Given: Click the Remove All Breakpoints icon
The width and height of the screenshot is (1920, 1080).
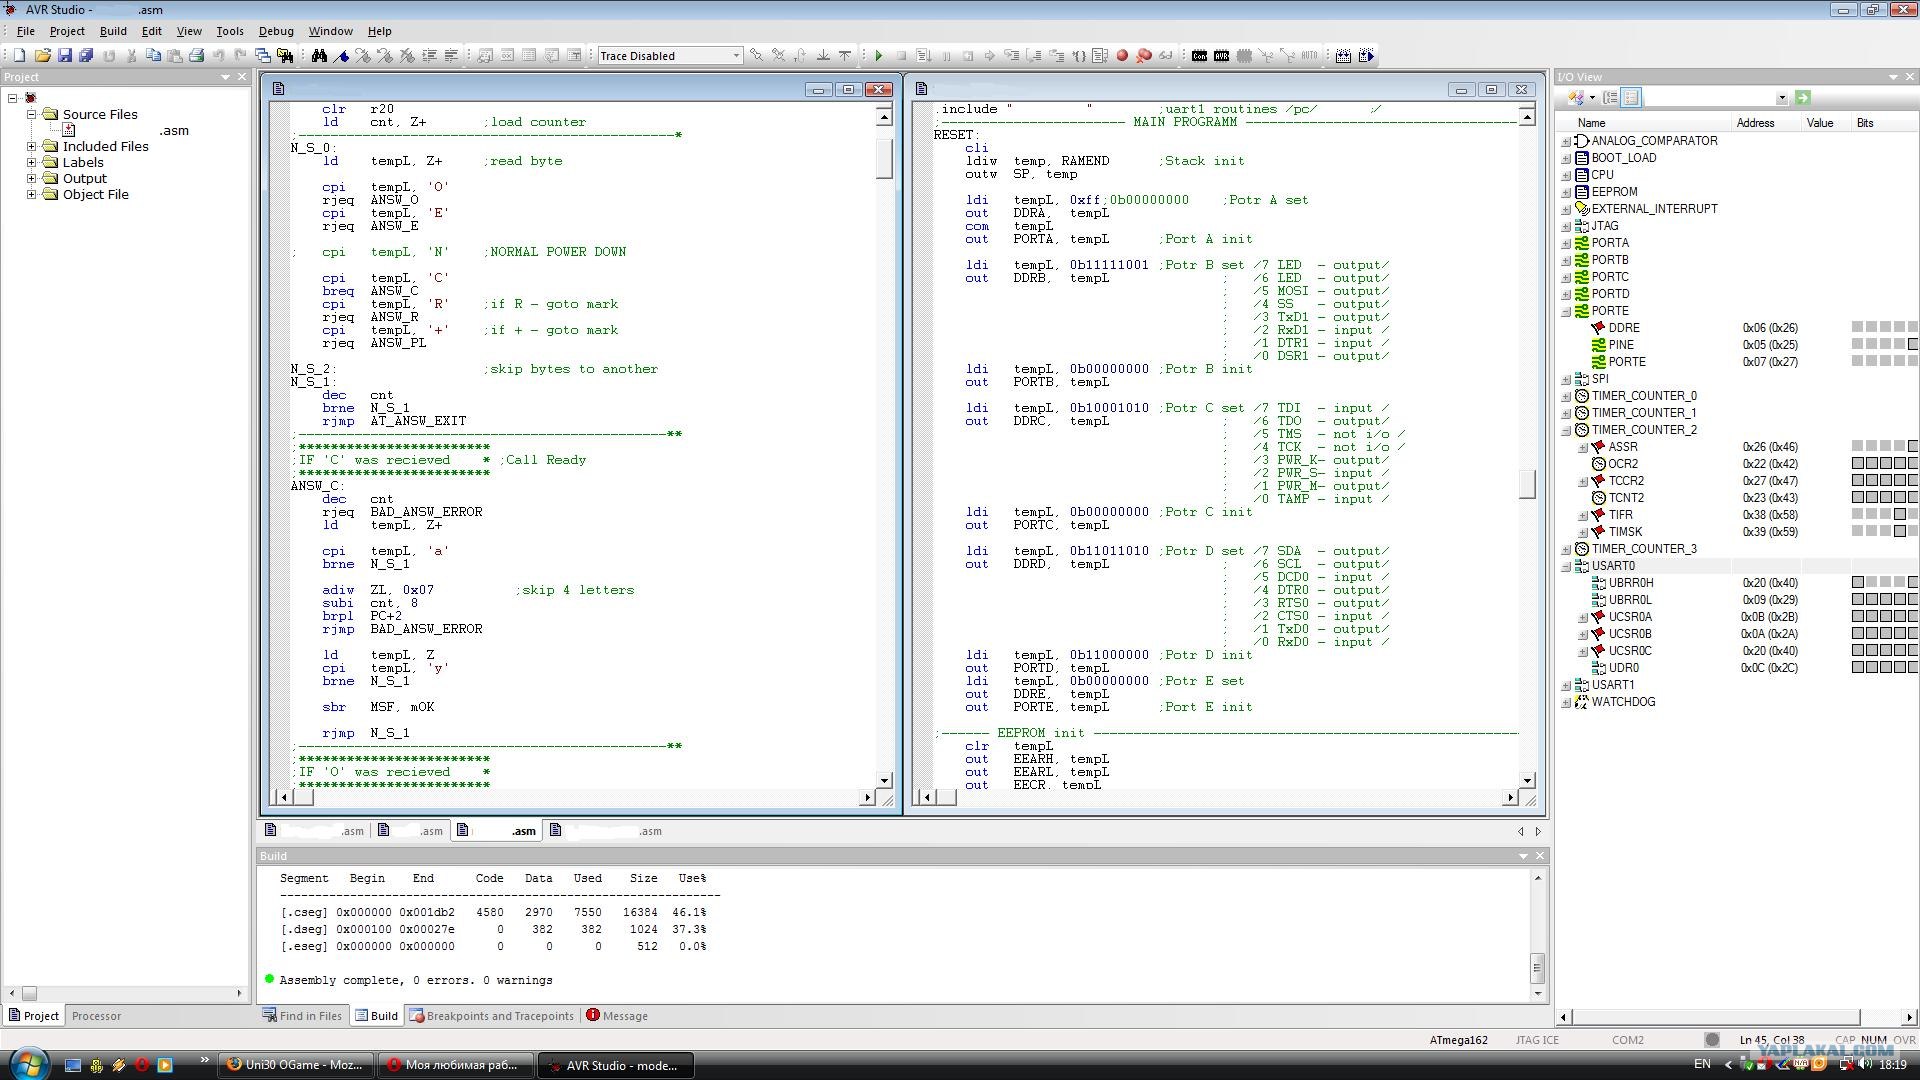Looking at the screenshot, I should [x=1144, y=56].
